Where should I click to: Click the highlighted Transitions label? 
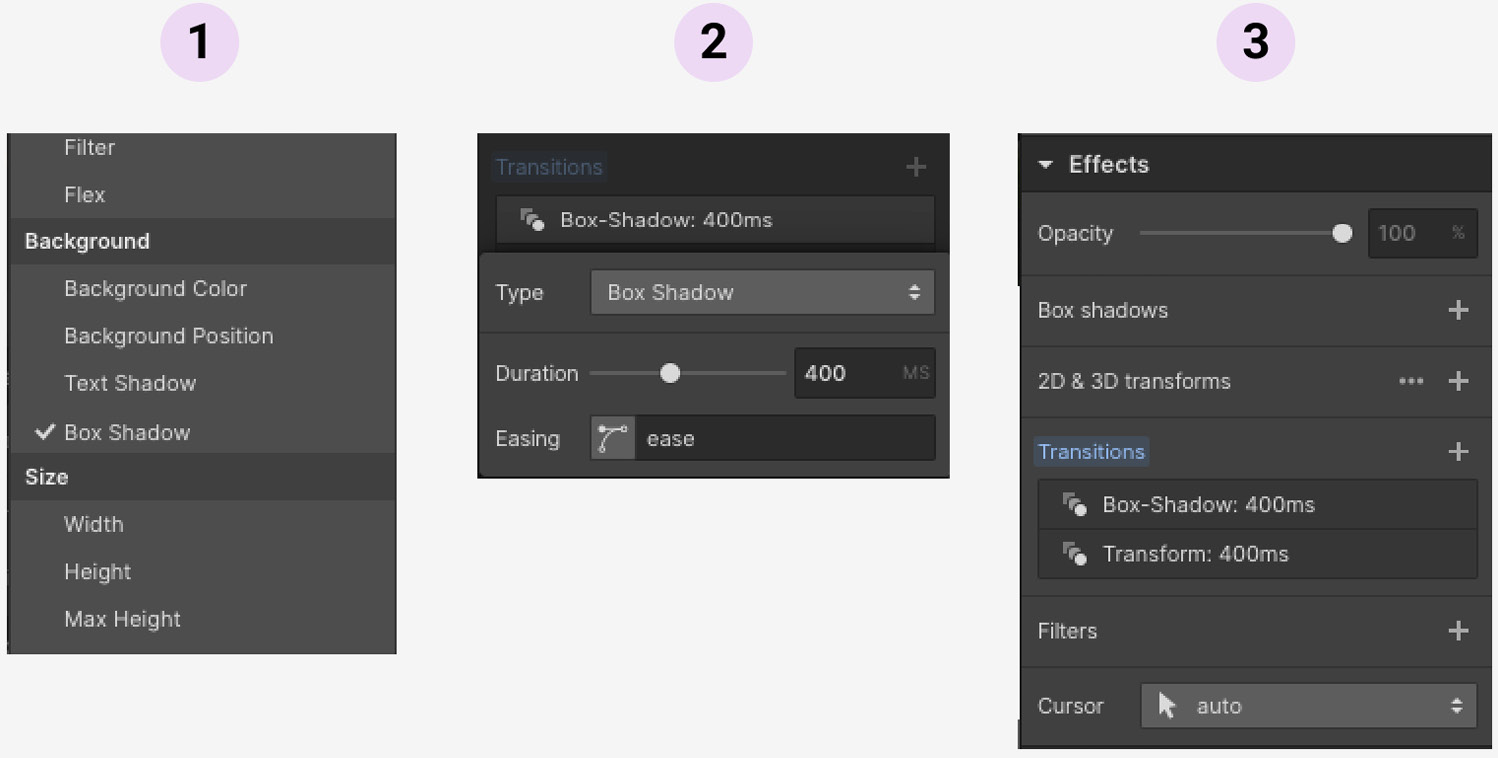(x=1091, y=451)
